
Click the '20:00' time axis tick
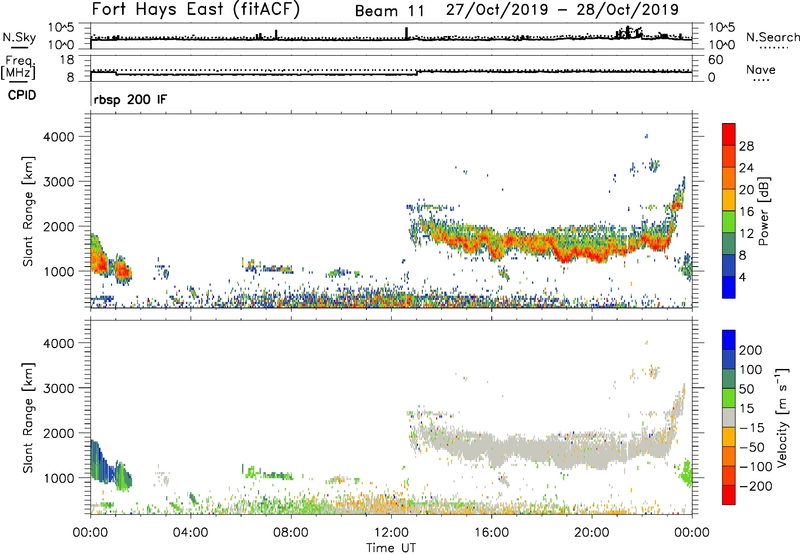[x=591, y=533]
